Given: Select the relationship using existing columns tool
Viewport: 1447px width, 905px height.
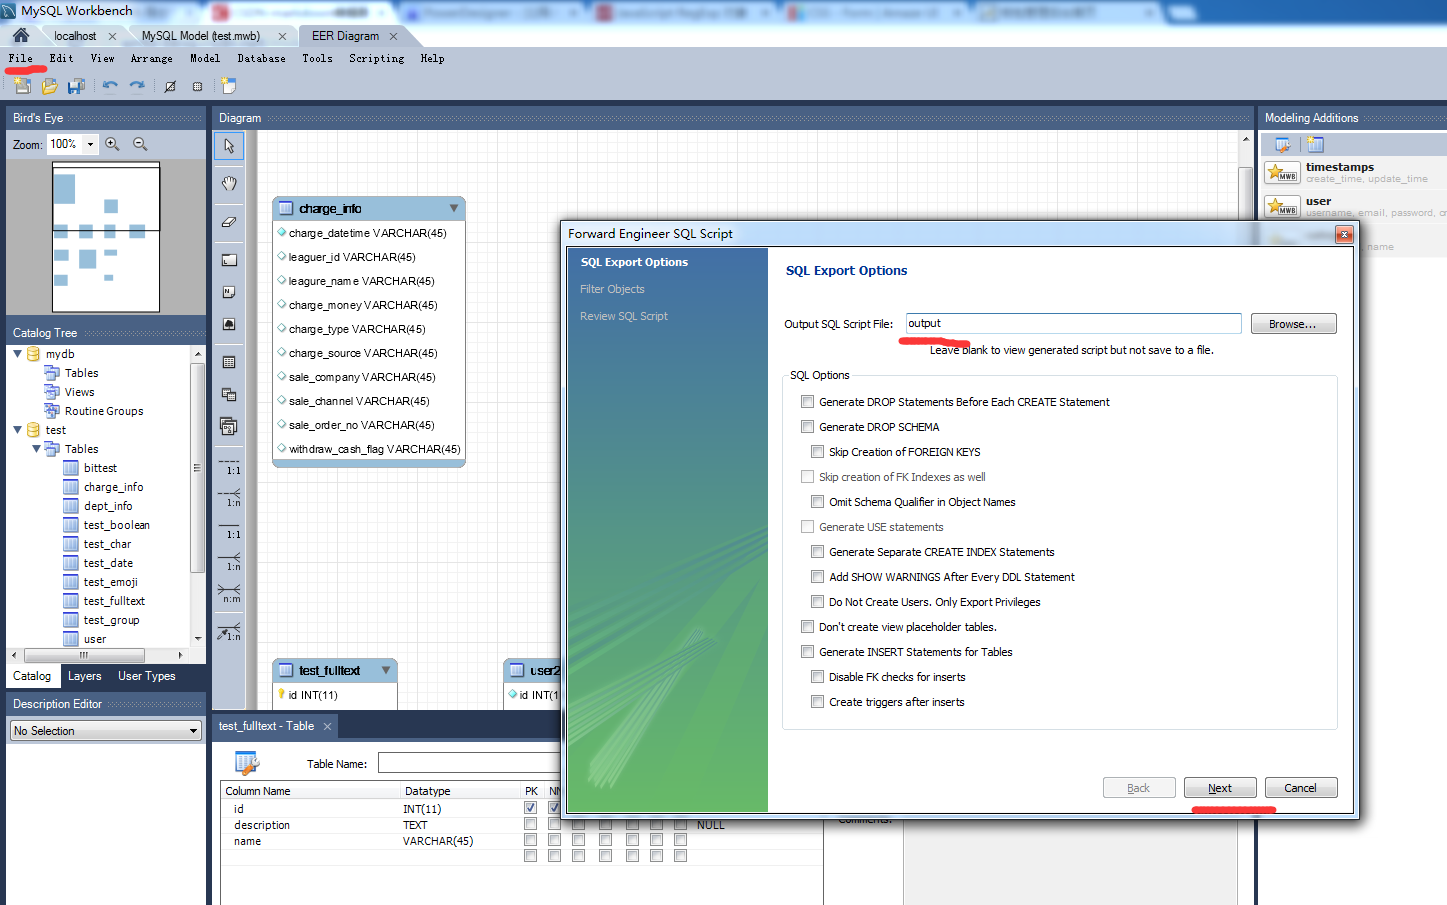Looking at the screenshot, I should (x=230, y=631).
